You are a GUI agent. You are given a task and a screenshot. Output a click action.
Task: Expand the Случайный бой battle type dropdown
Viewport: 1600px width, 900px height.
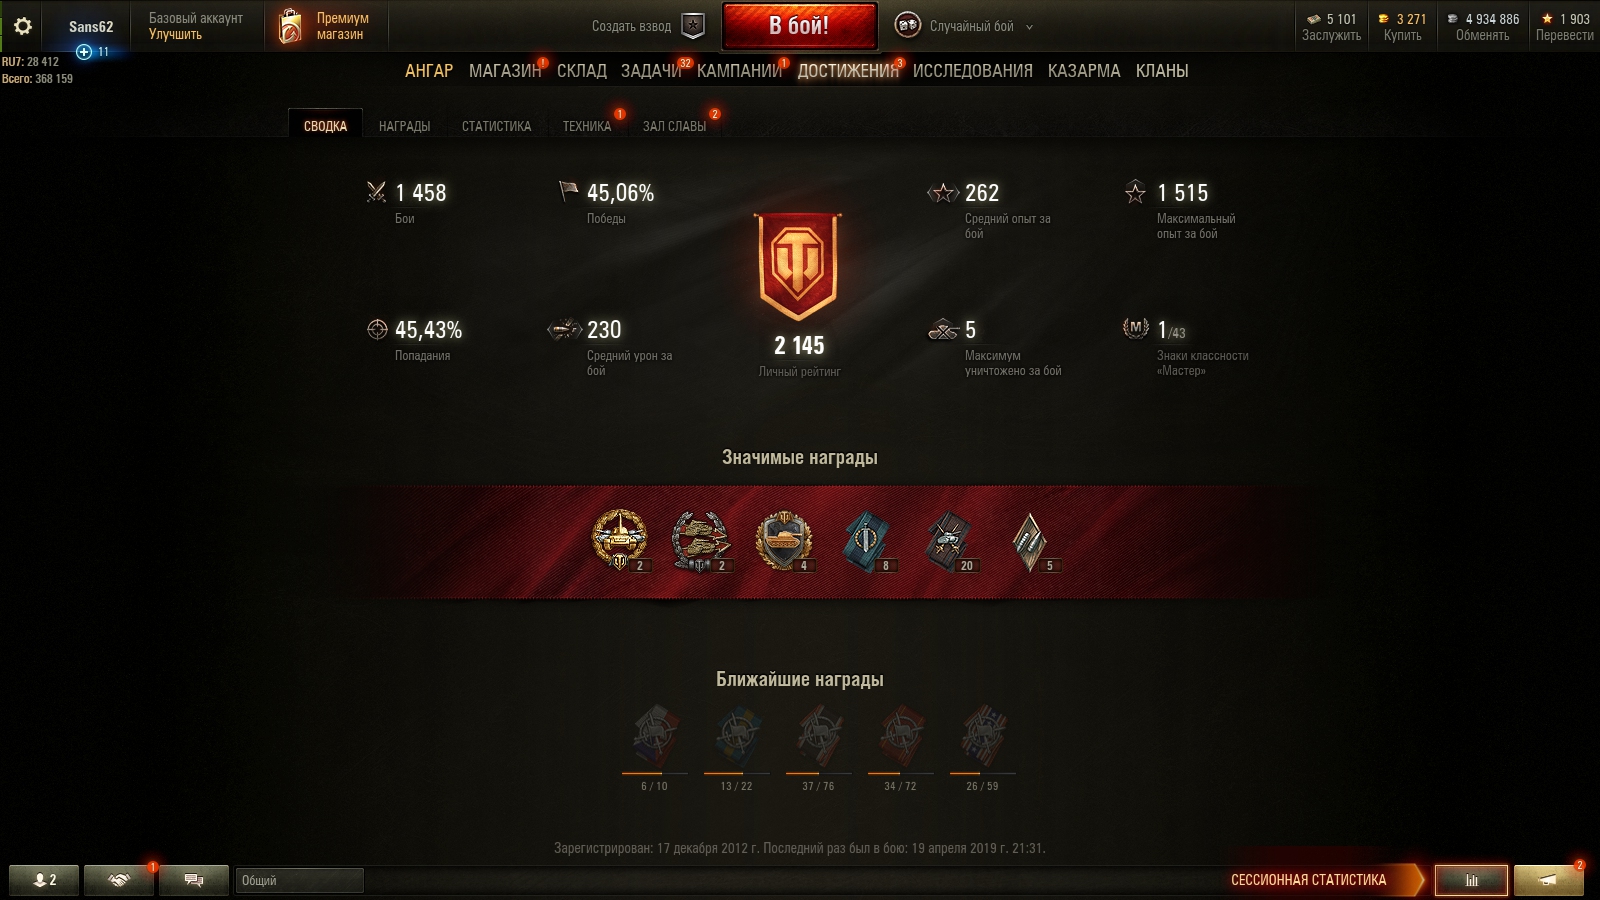click(x=1030, y=27)
